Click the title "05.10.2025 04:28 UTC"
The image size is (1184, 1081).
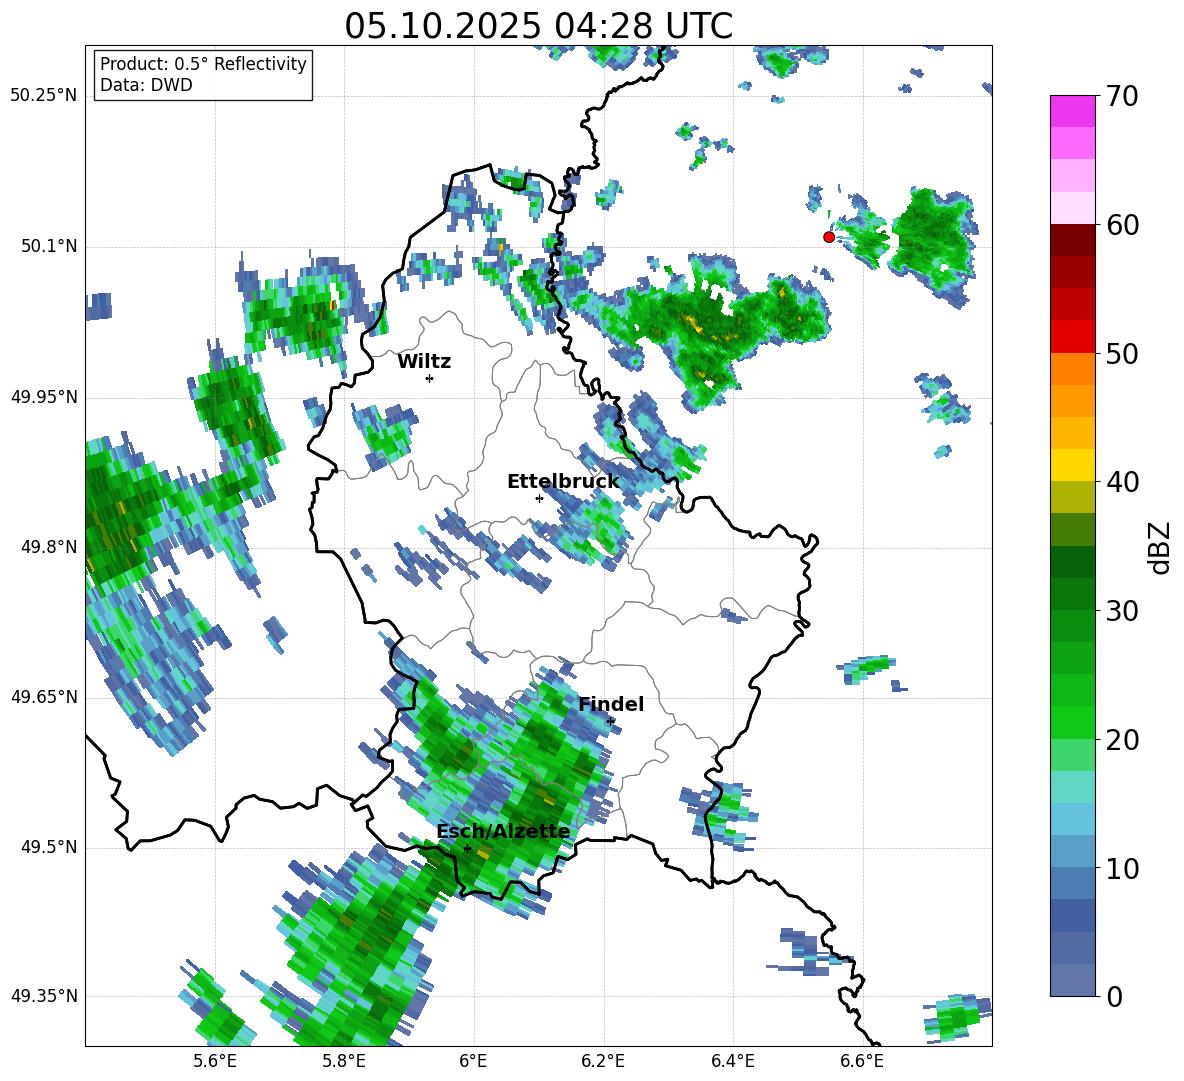coord(538,26)
